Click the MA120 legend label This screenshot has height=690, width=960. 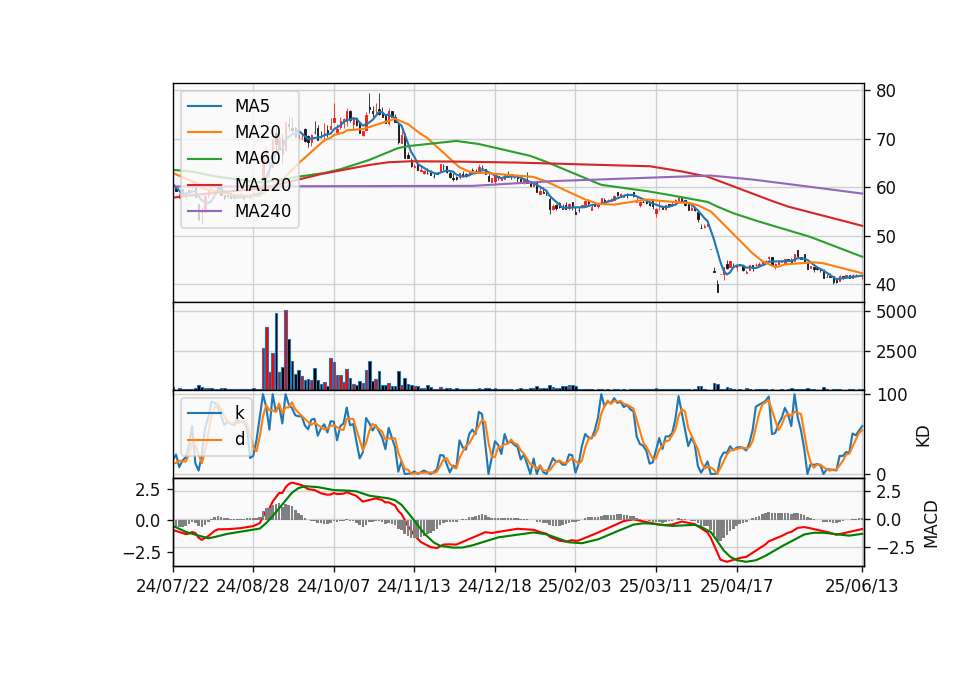[x=263, y=184]
